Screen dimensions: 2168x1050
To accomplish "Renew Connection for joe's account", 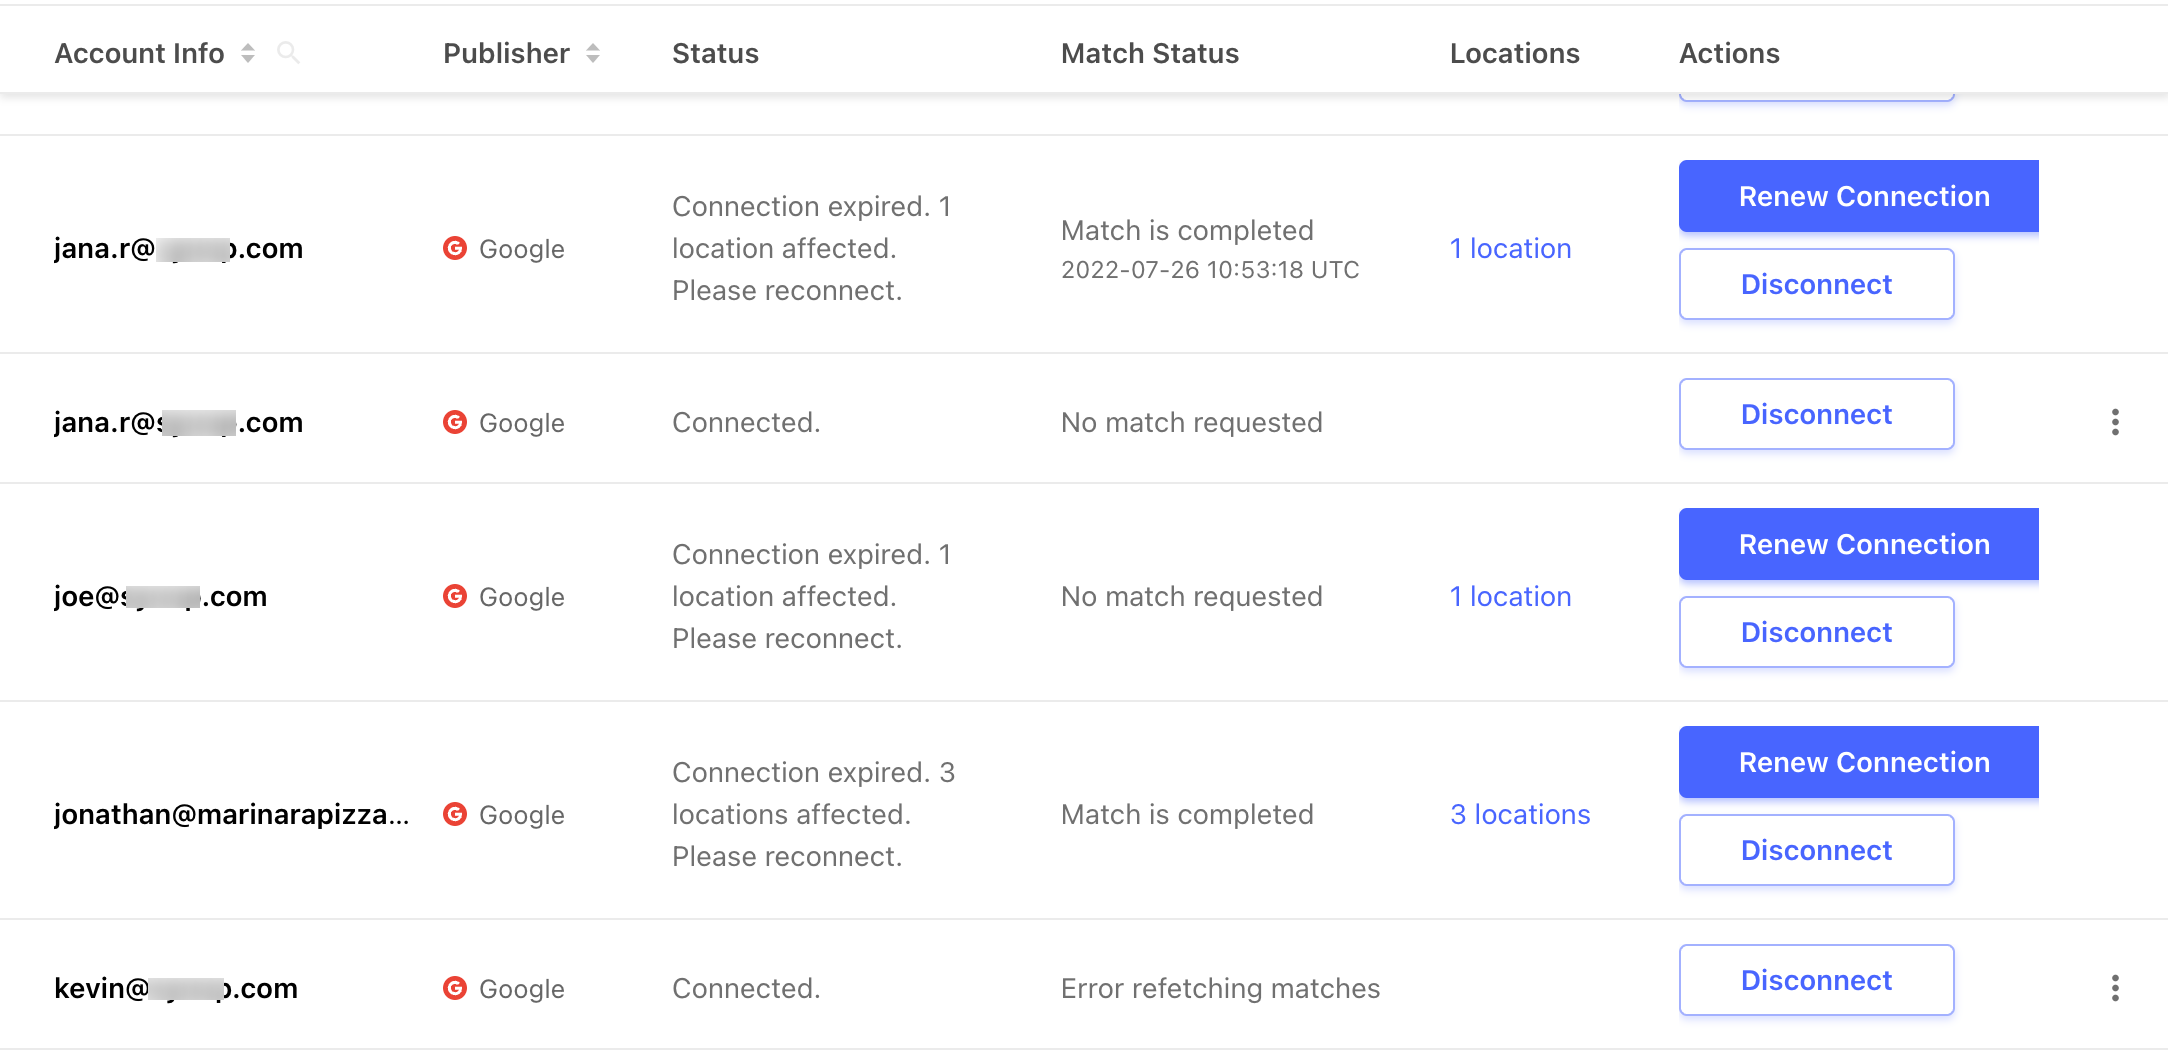I will pos(1859,544).
